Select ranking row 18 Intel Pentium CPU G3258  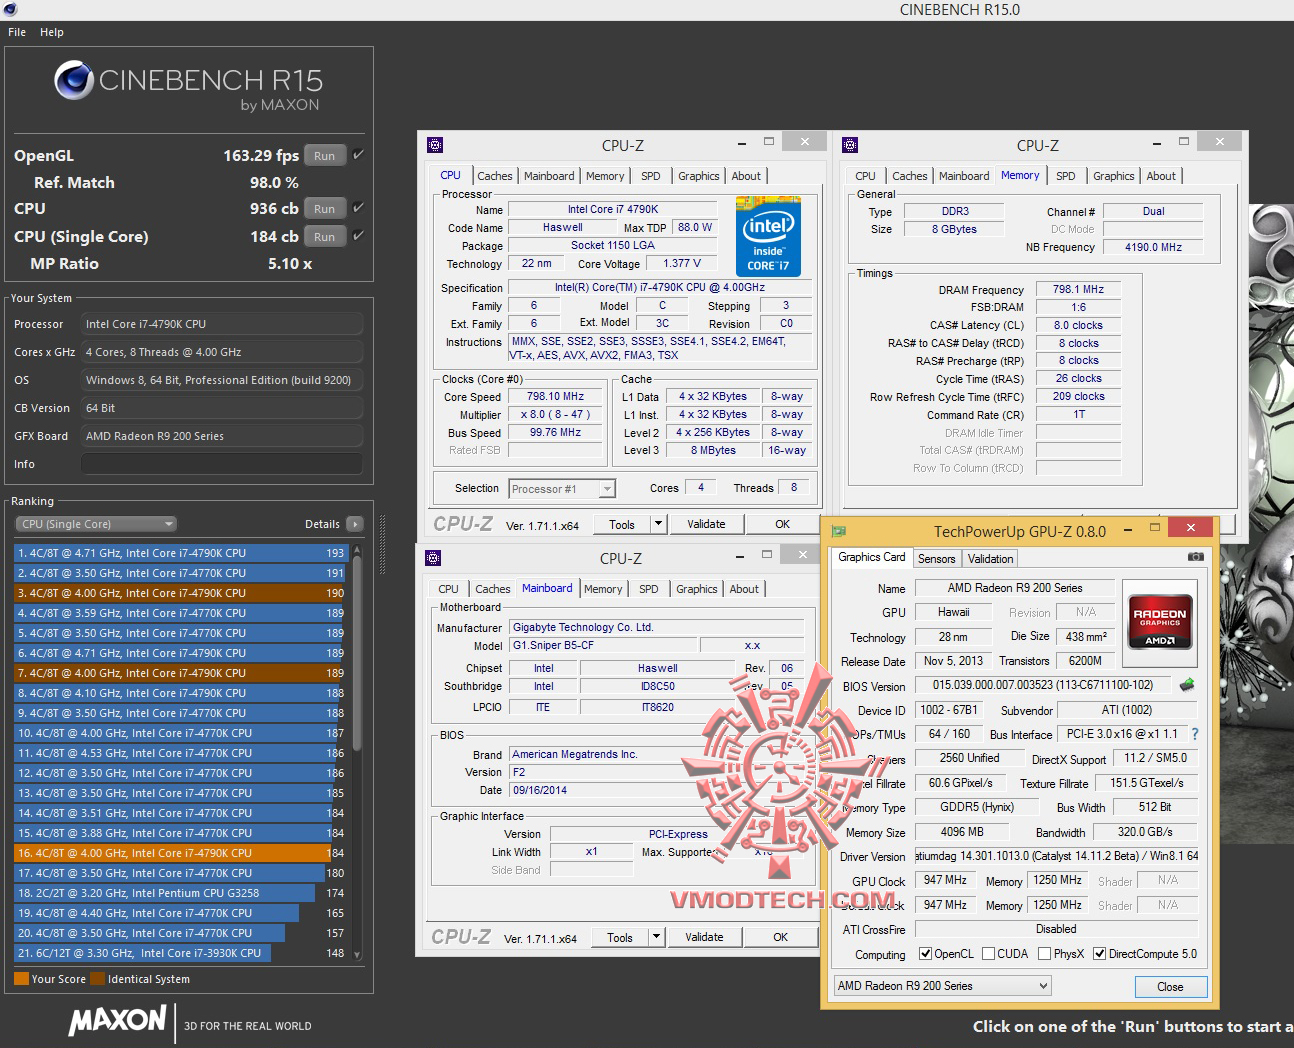coord(181,893)
